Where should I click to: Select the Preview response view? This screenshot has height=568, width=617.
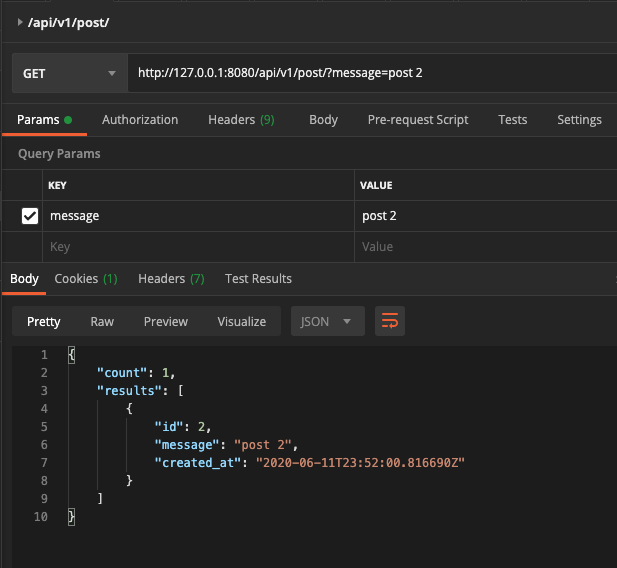tap(166, 322)
